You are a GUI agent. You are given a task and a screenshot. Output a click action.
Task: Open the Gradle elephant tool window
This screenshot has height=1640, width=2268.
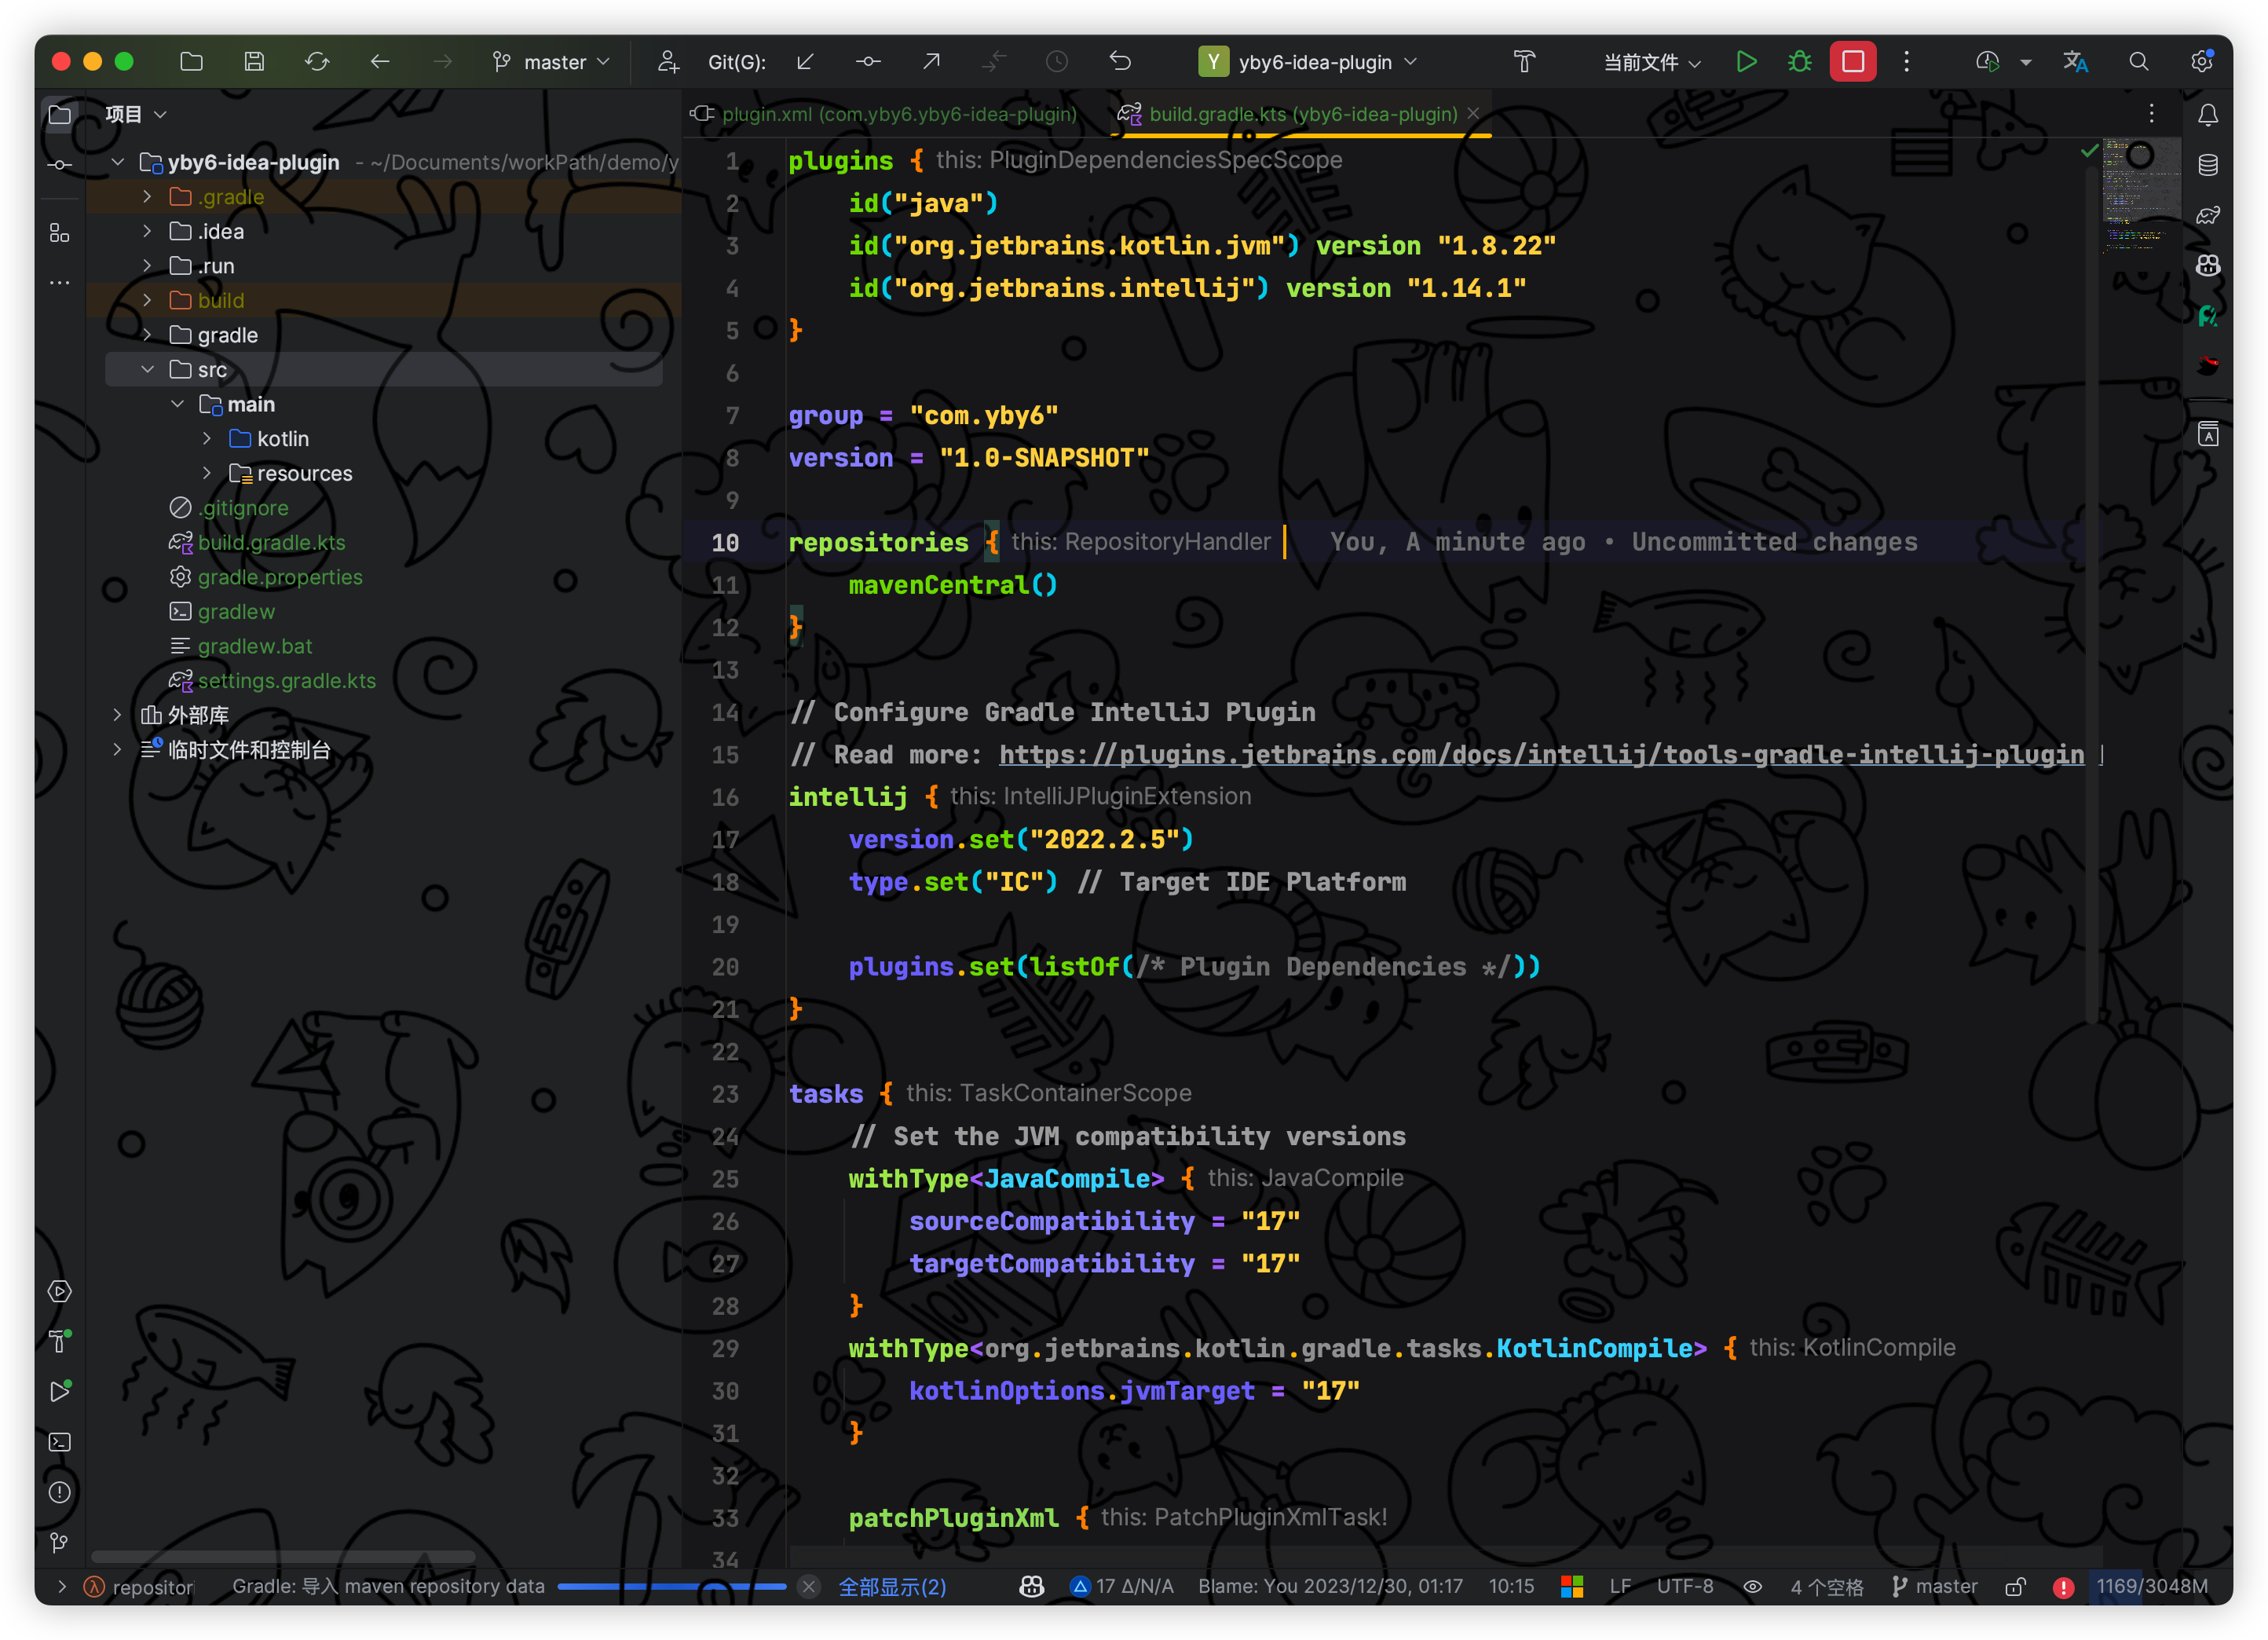click(2208, 215)
